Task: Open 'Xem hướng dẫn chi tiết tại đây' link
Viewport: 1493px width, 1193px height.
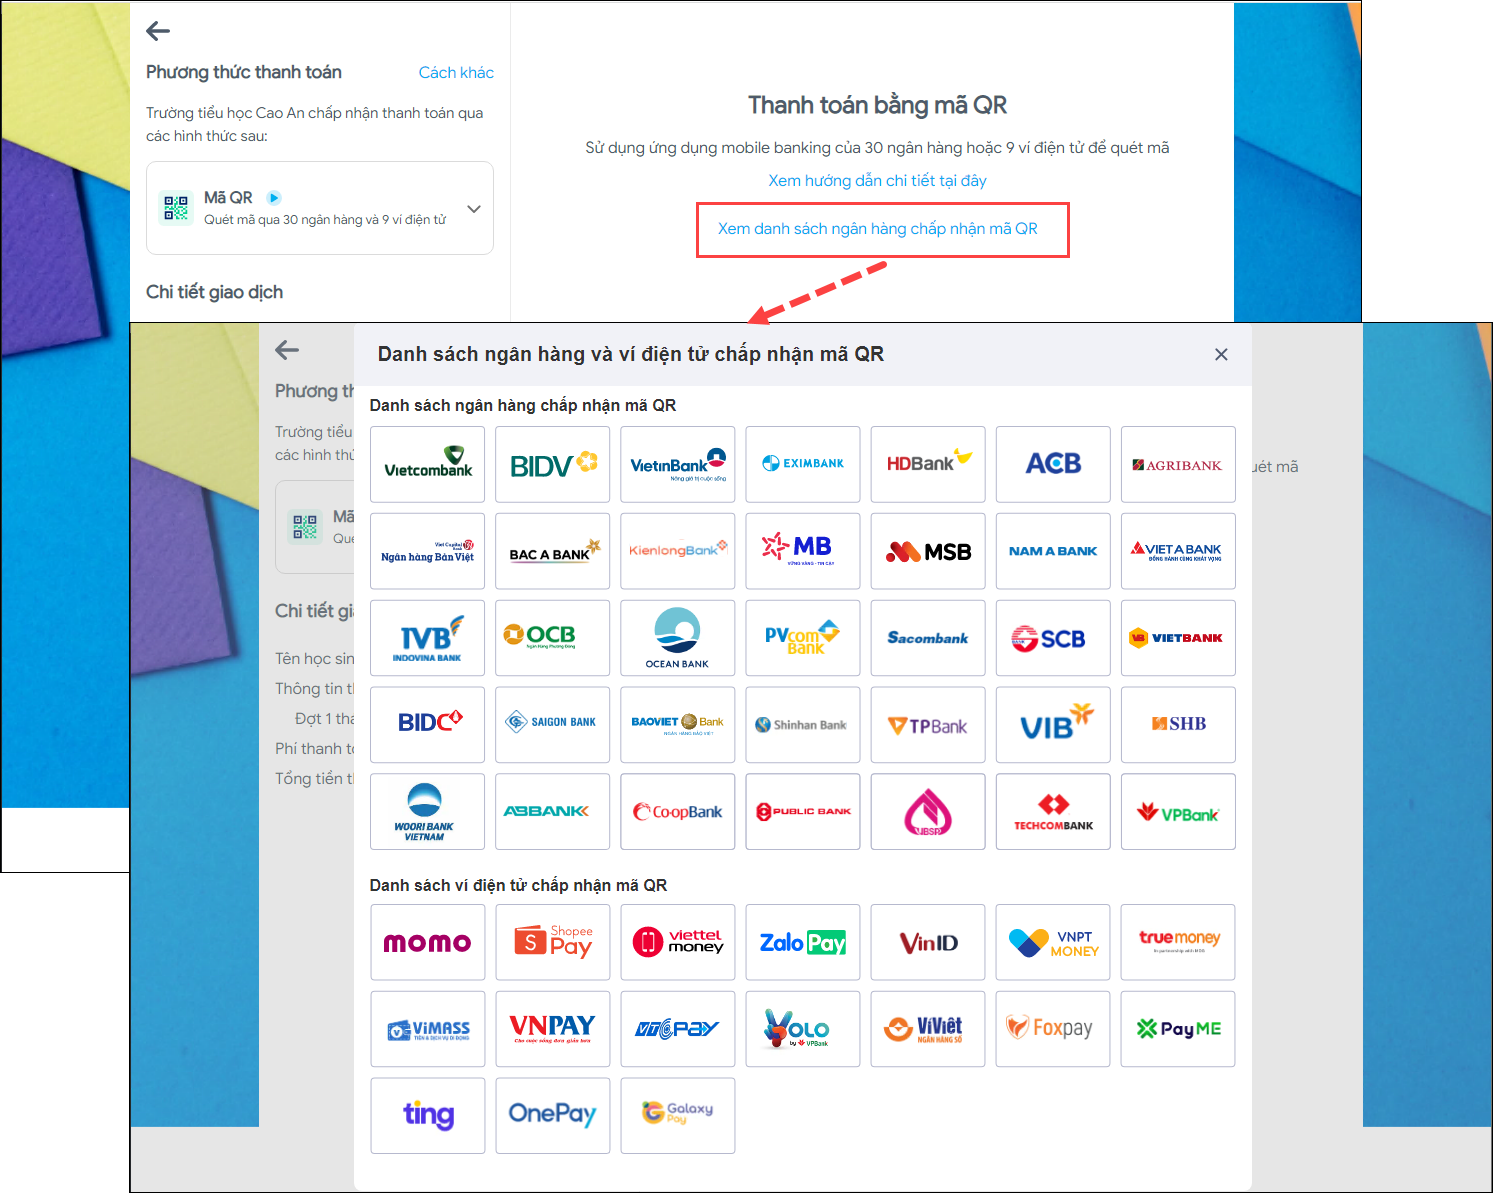Action: click(877, 181)
